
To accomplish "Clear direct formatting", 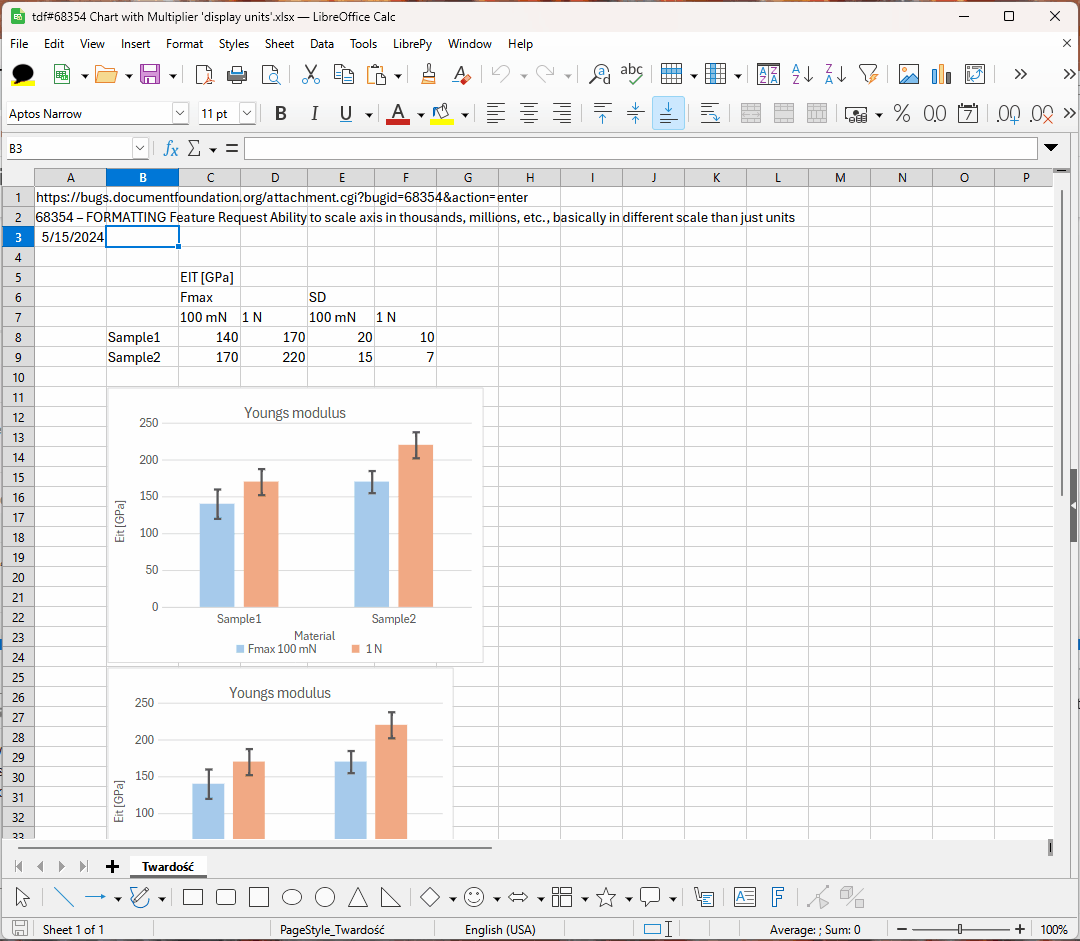I will (461, 74).
